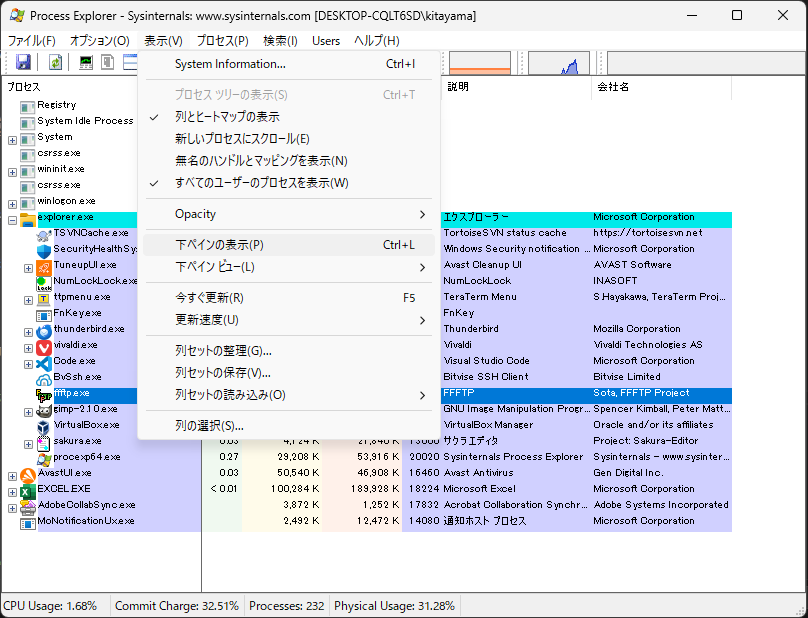Click the VirtualBox.exe cube icon
Image resolution: width=808 pixels, height=618 pixels.
tap(44, 427)
